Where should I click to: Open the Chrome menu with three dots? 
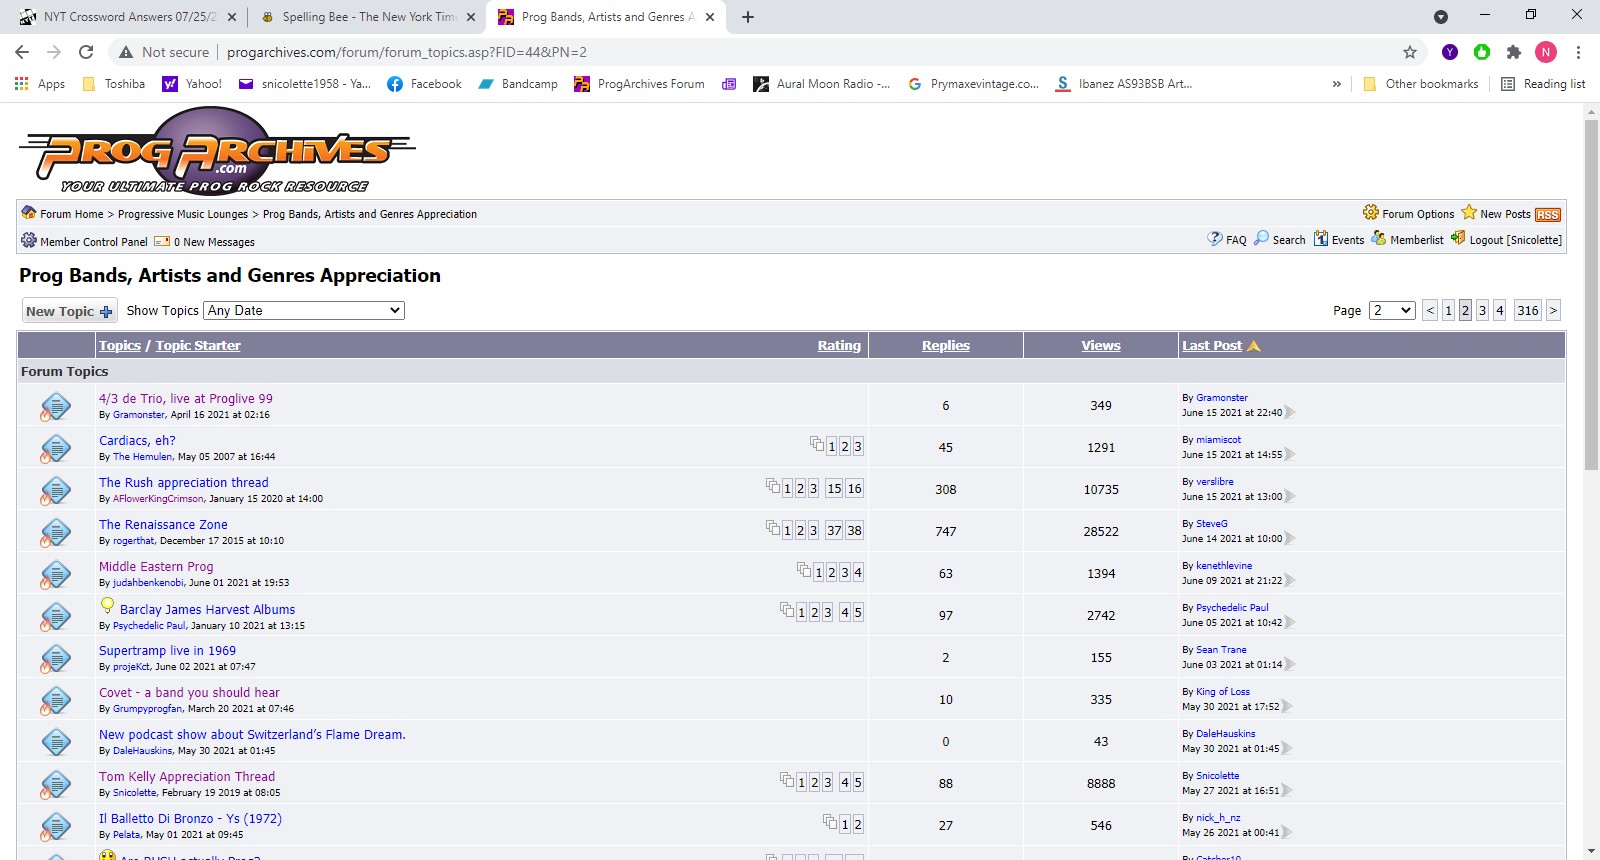(1578, 52)
